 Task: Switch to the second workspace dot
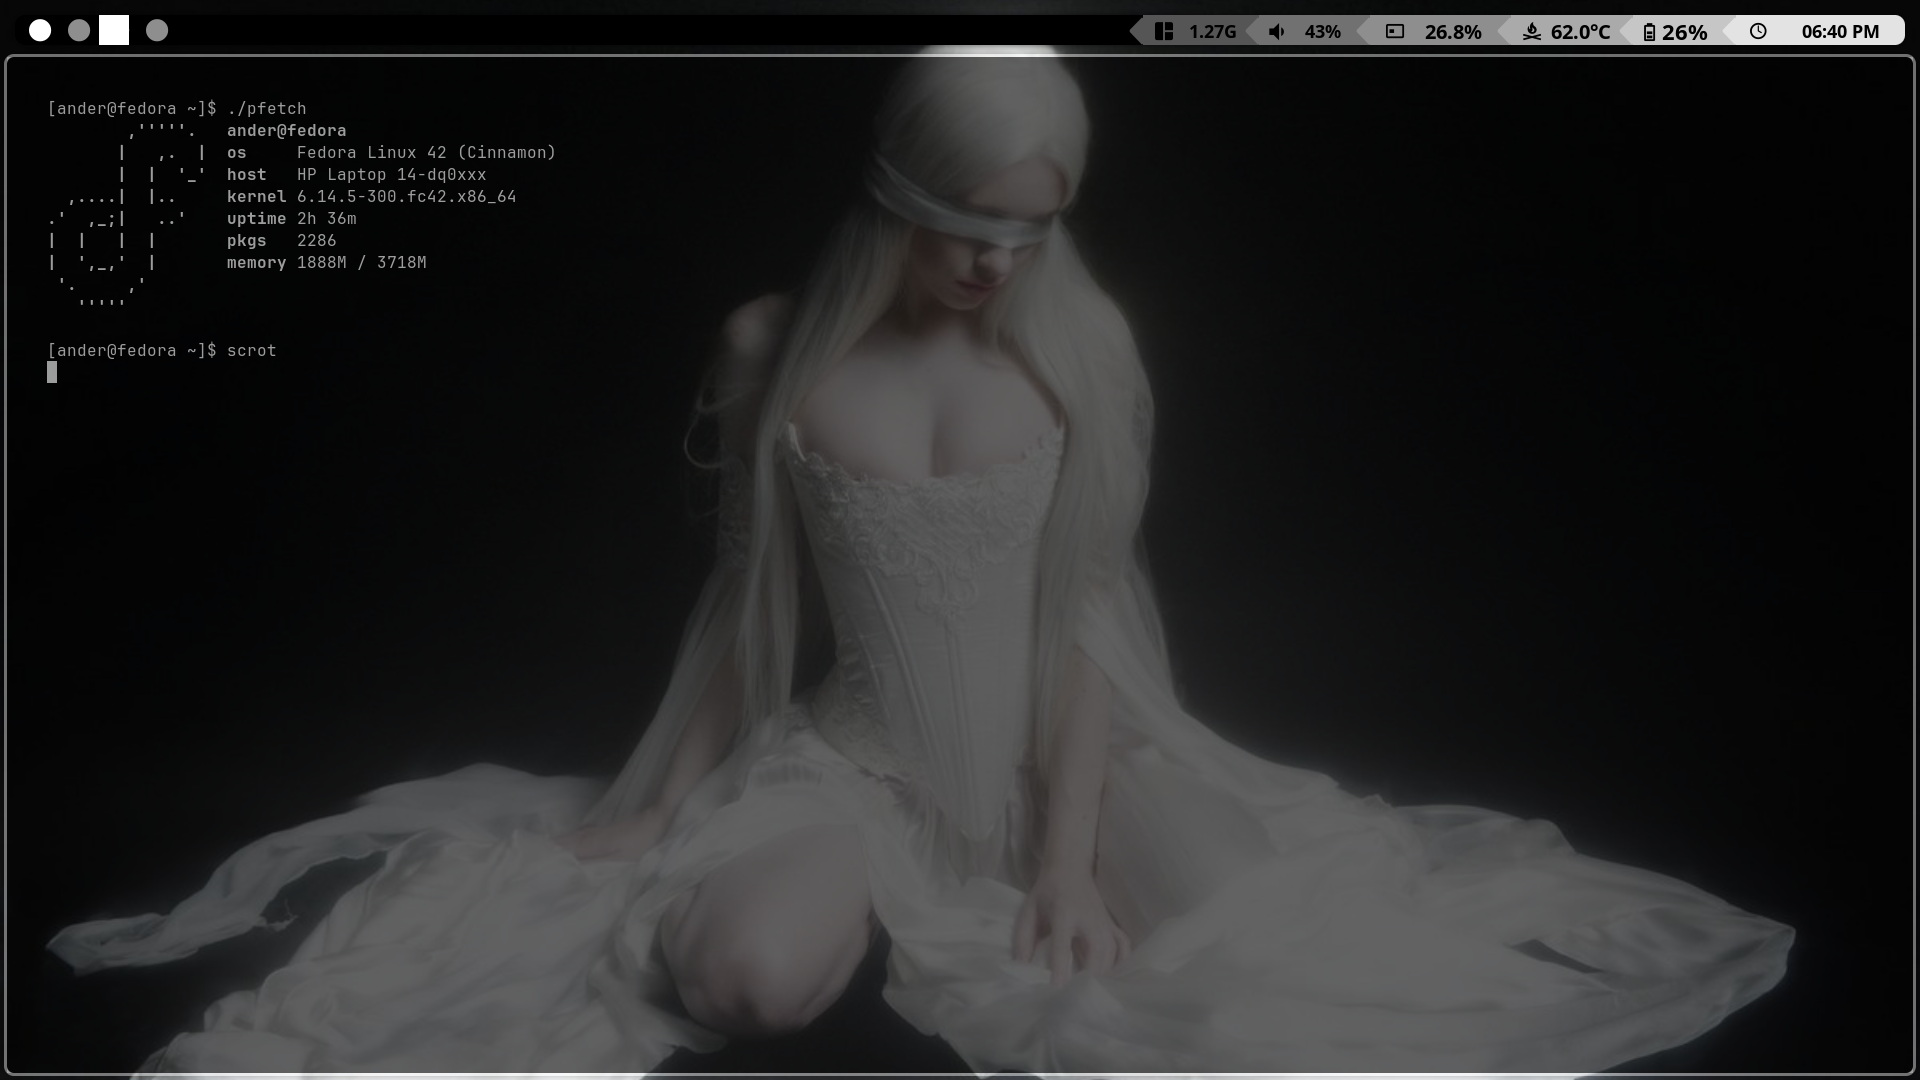click(x=79, y=31)
